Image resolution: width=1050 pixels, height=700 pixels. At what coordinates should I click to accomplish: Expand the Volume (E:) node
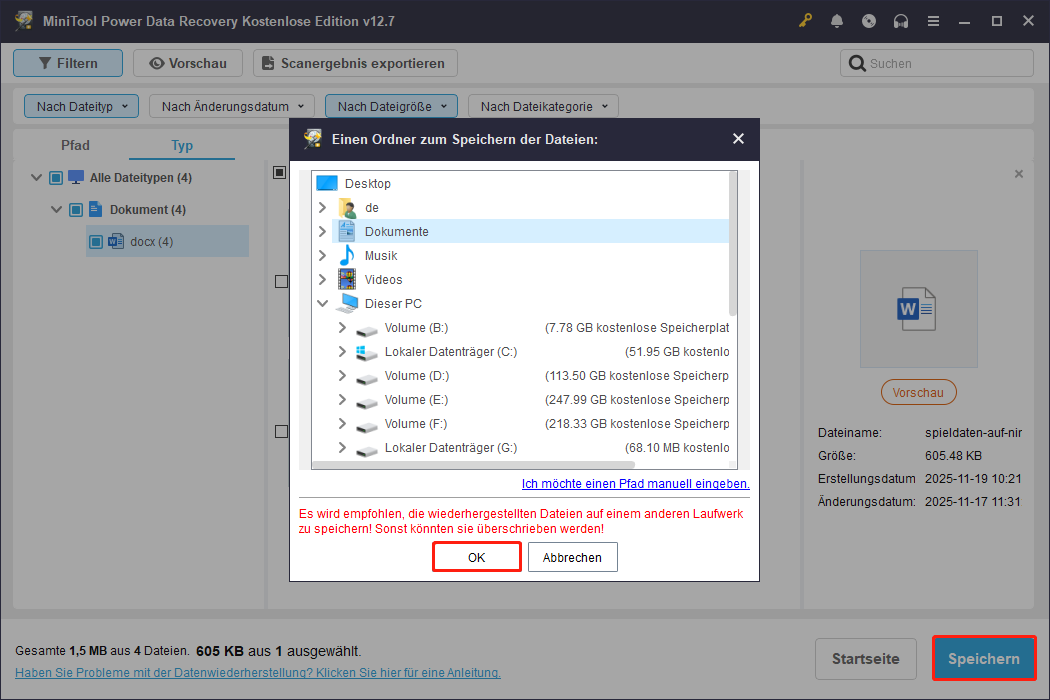click(342, 400)
